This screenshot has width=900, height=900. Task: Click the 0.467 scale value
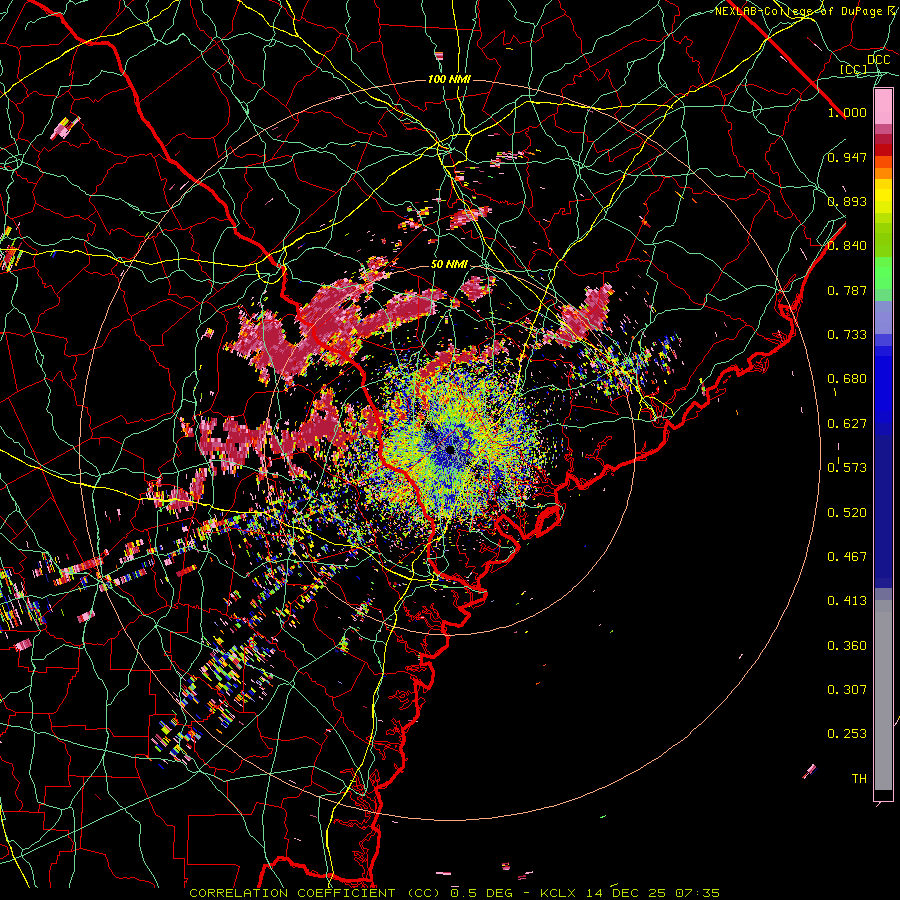coord(847,556)
